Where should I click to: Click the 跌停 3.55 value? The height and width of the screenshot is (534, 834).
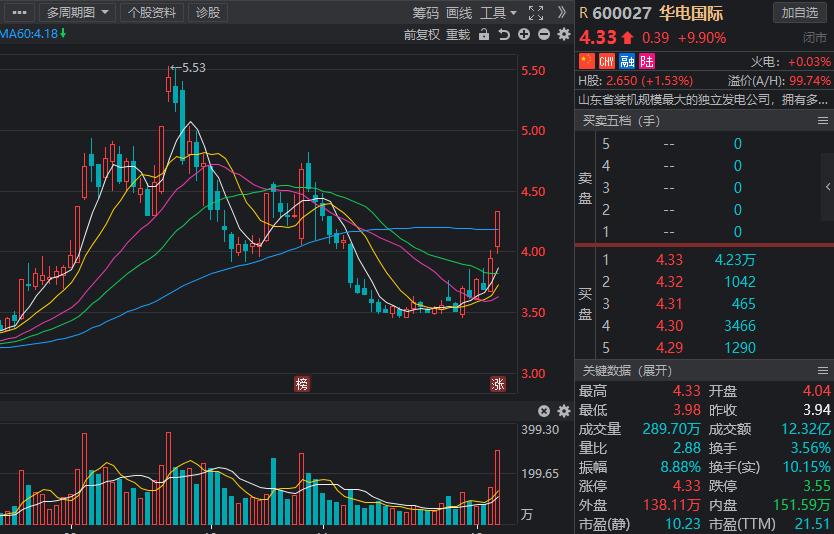pos(817,486)
